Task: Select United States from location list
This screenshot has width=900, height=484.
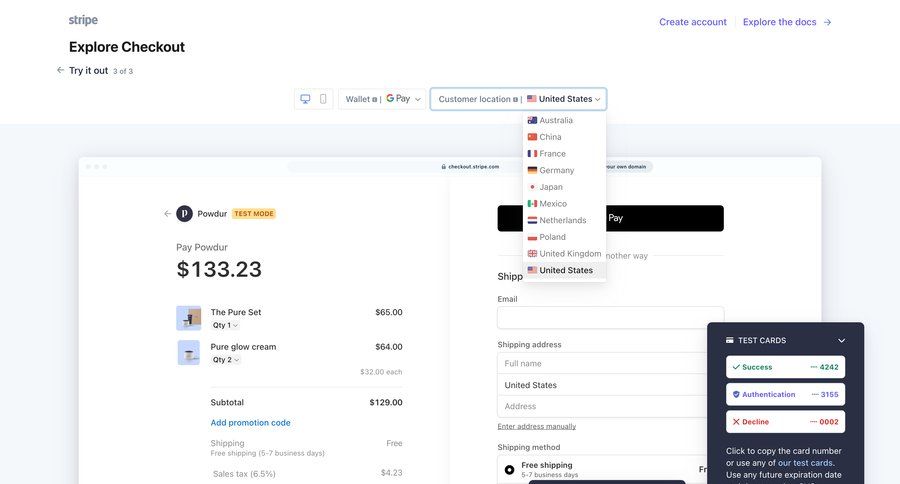Action: pyautogui.click(x=564, y=270)
